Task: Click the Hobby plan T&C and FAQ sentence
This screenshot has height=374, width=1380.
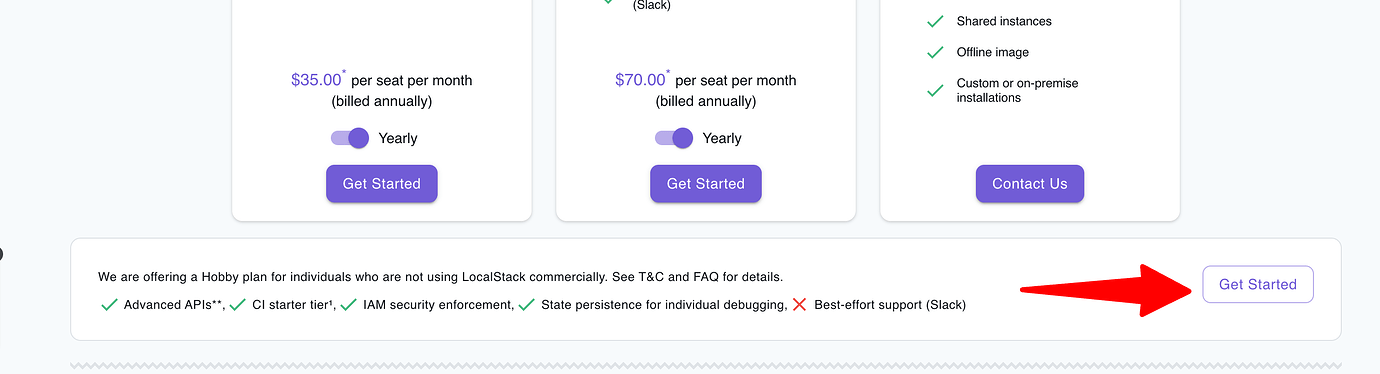Action: coord(441,276)
